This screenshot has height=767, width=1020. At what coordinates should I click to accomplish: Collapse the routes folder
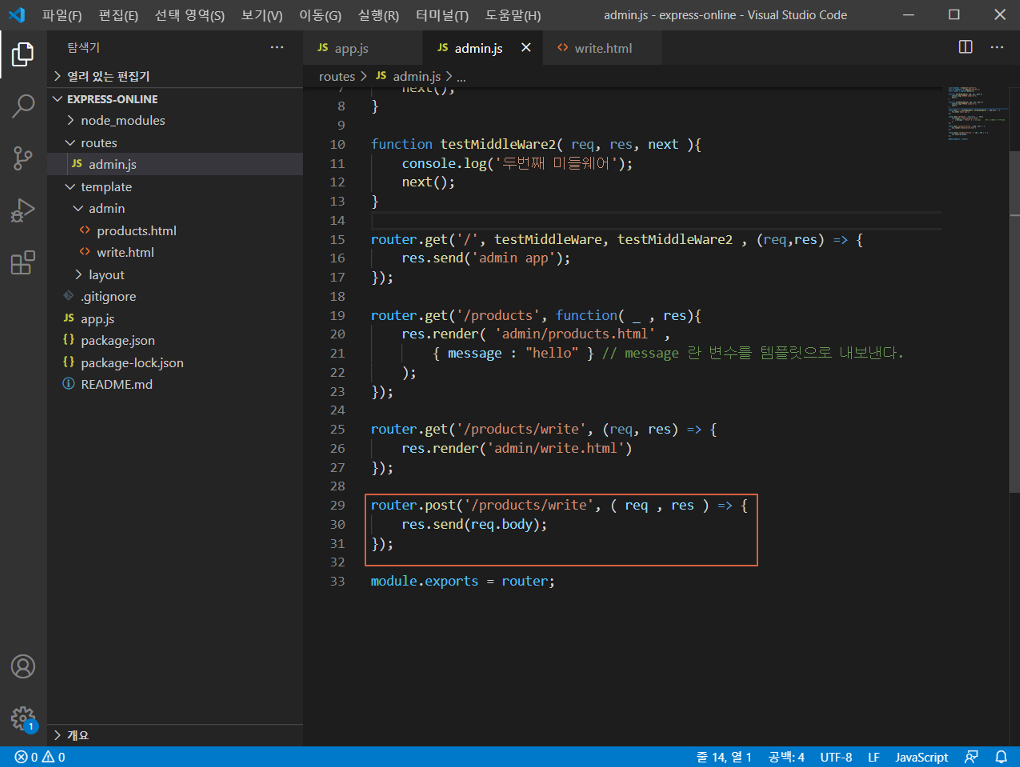176,142
